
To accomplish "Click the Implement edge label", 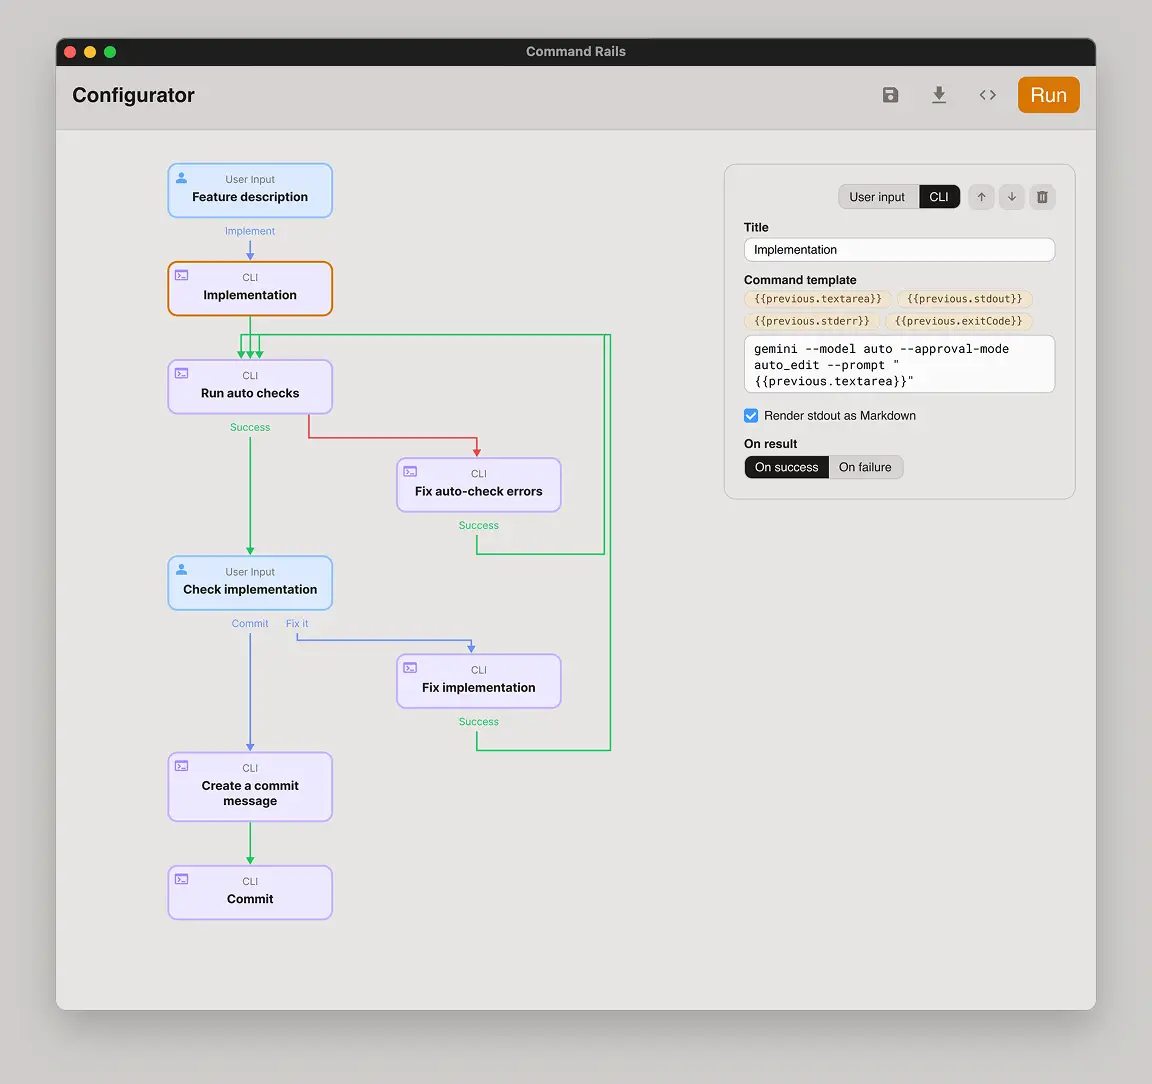I will [250, 231].
